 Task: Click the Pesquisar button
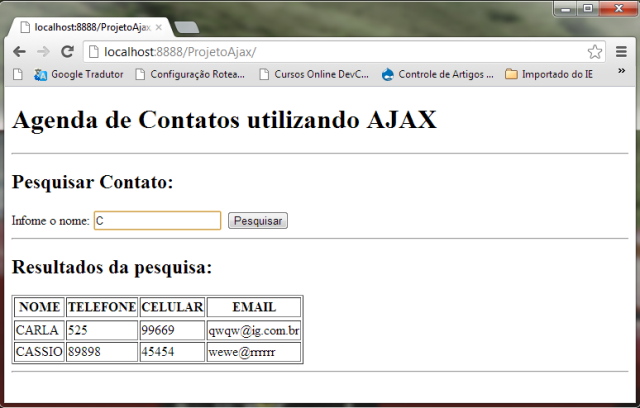[x=258, y=221]
